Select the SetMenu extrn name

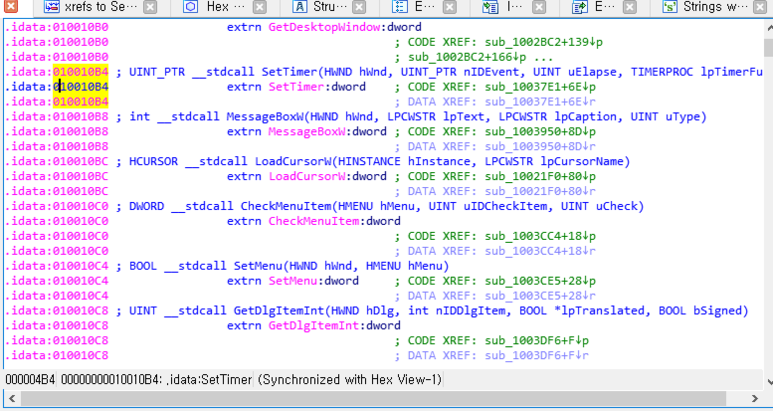tap(292, 281)
